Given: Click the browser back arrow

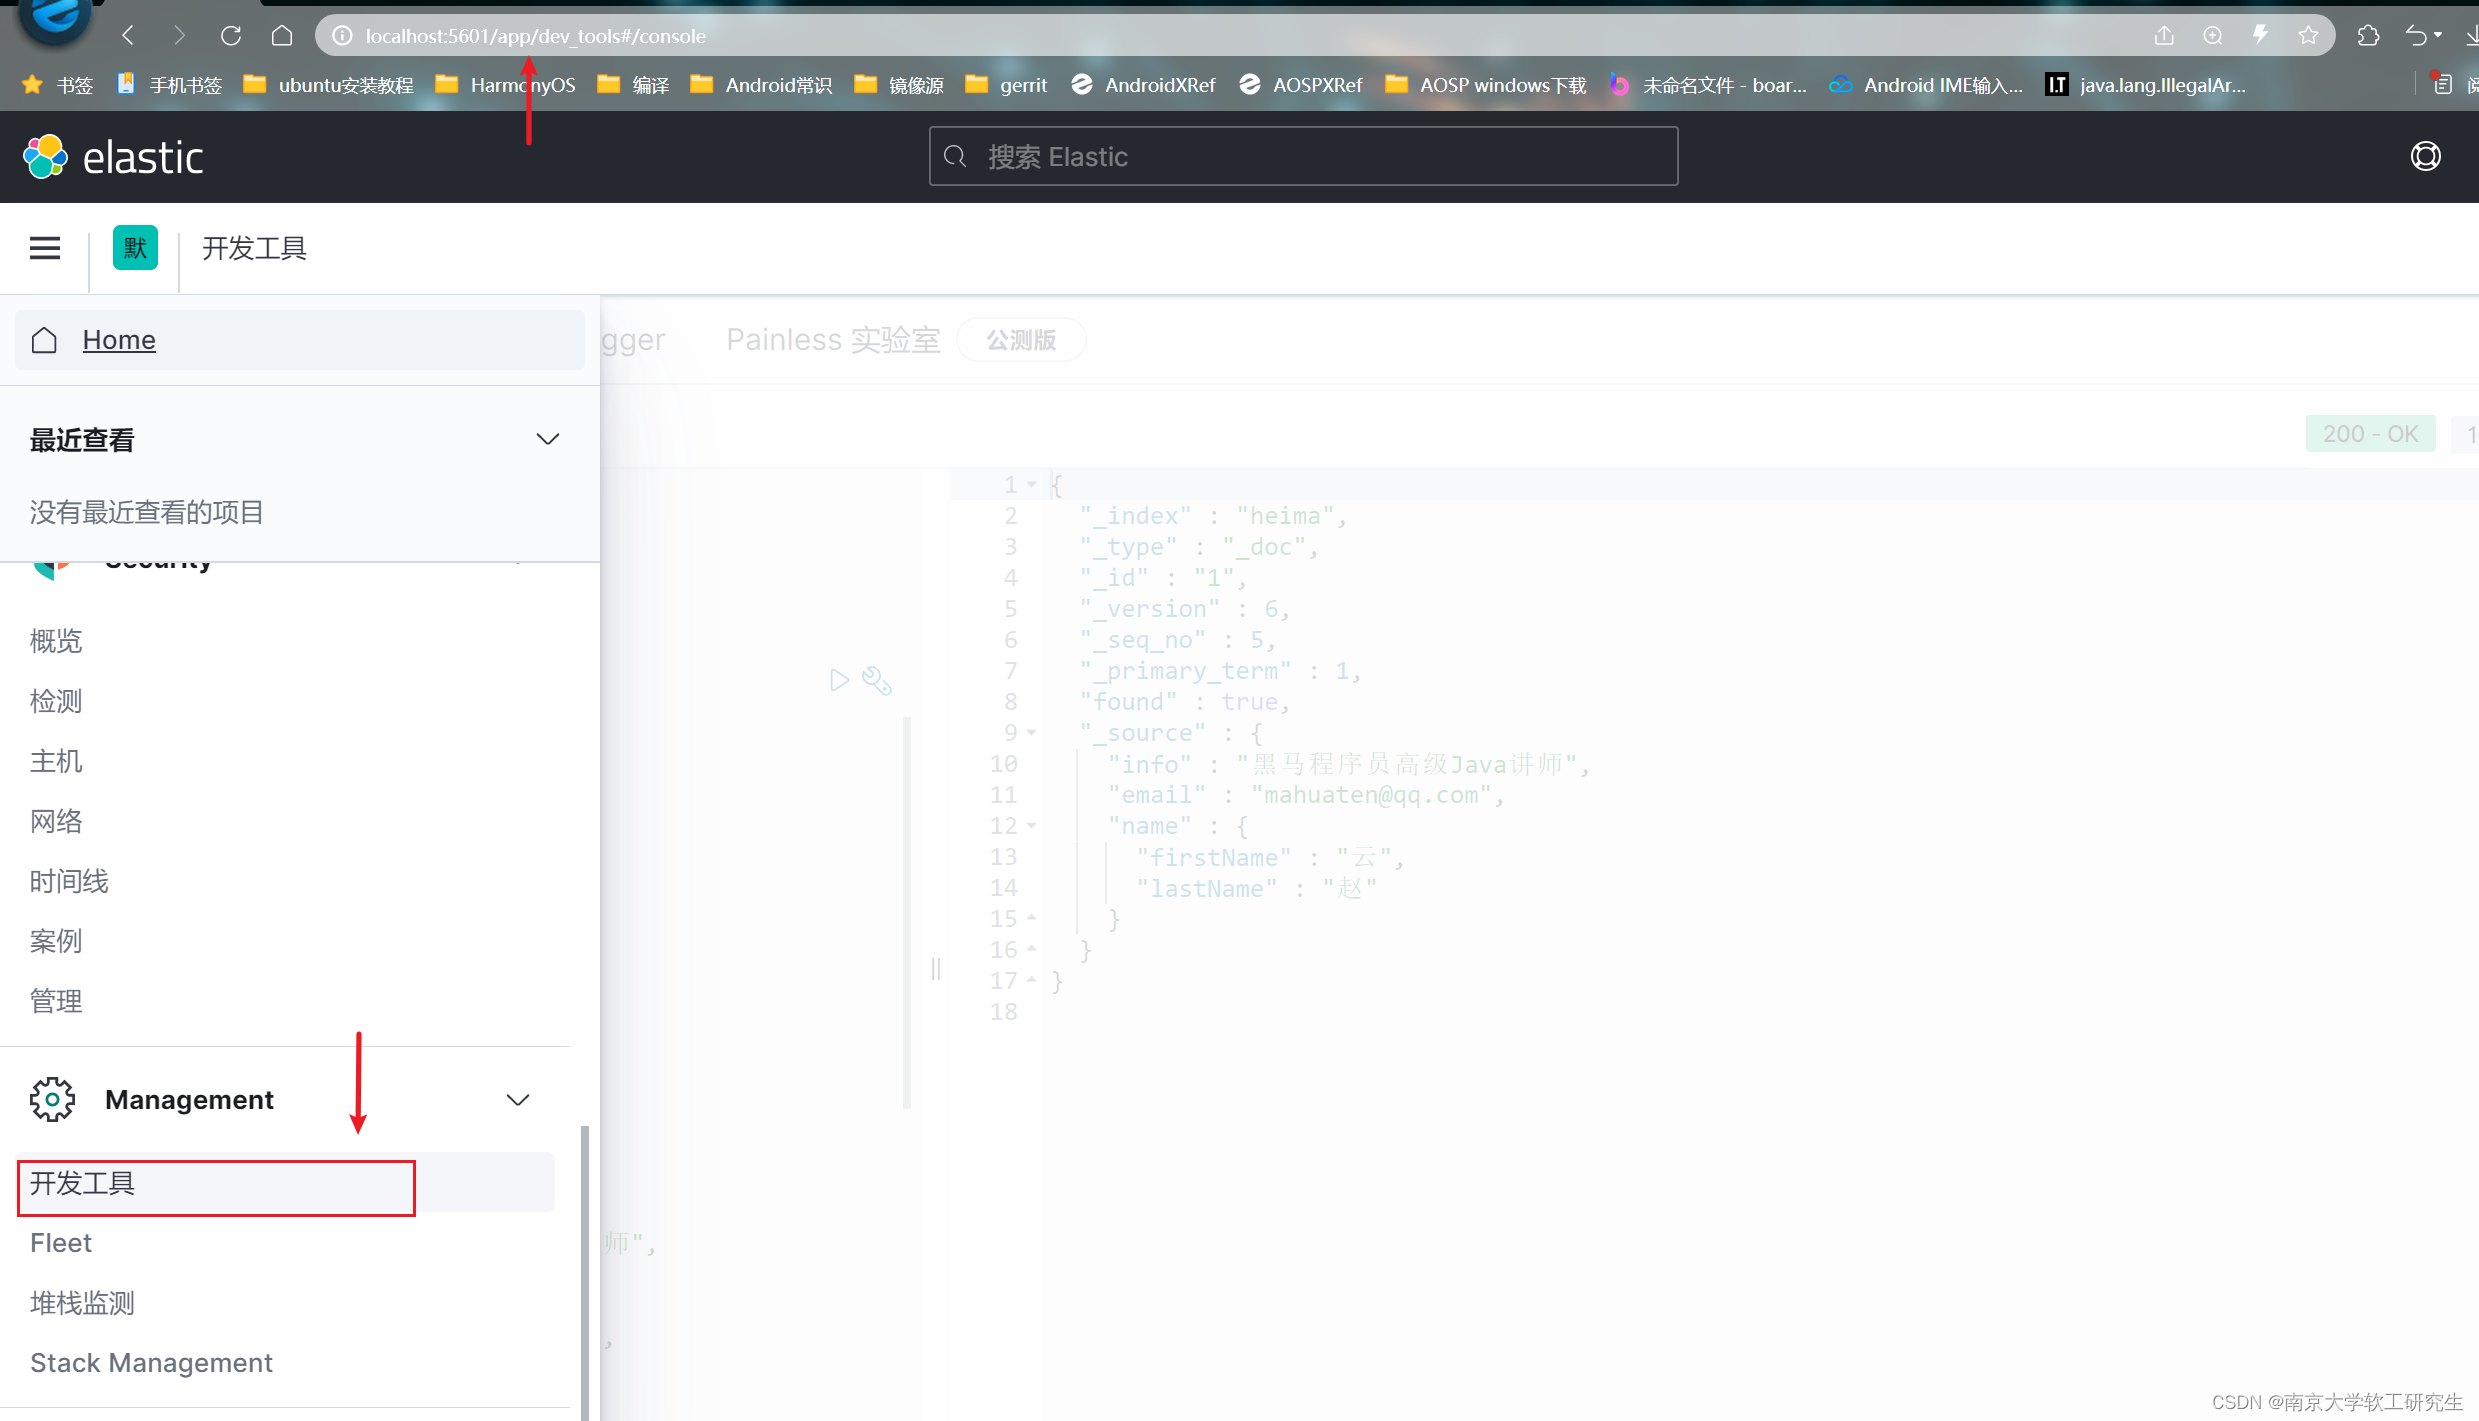Looking at the screenshot, I should pyautogui.click(x=128, y=36).
